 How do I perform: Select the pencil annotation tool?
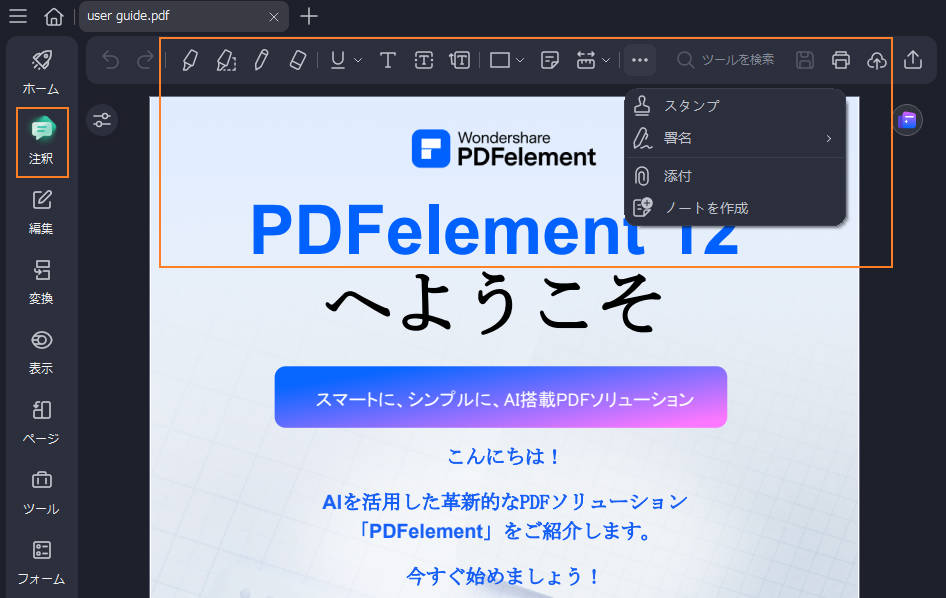261,60
